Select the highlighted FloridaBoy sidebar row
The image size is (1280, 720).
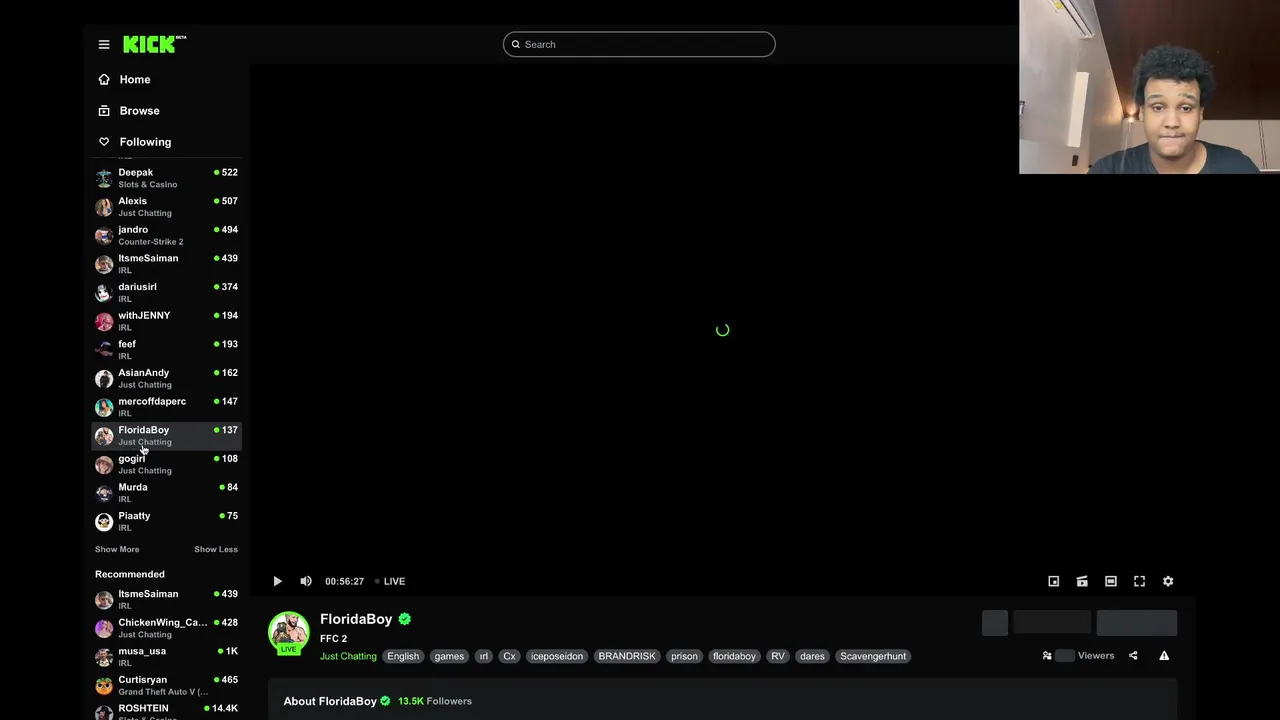point(166,435)
